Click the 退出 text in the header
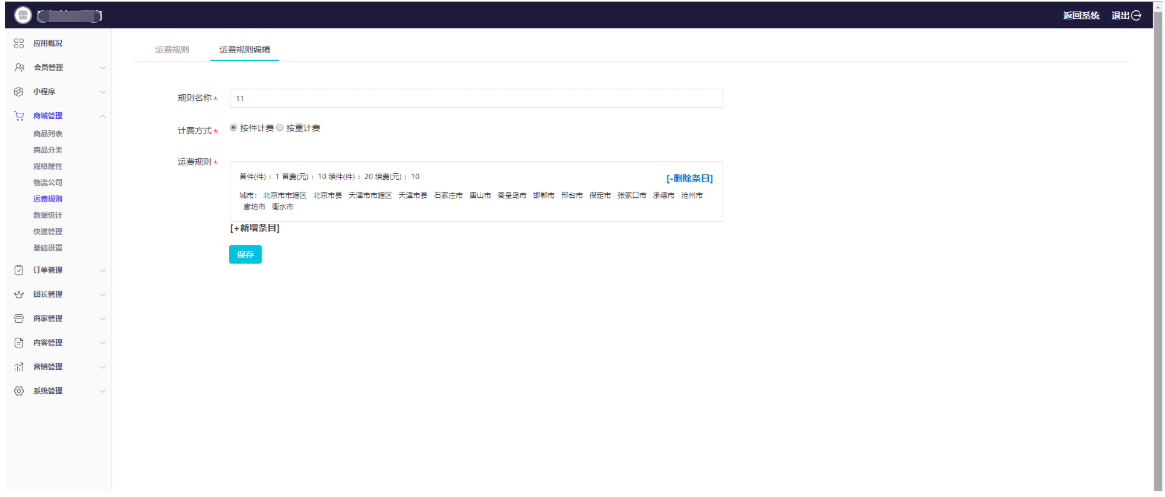1165x497 pixels. point(1120,16)
